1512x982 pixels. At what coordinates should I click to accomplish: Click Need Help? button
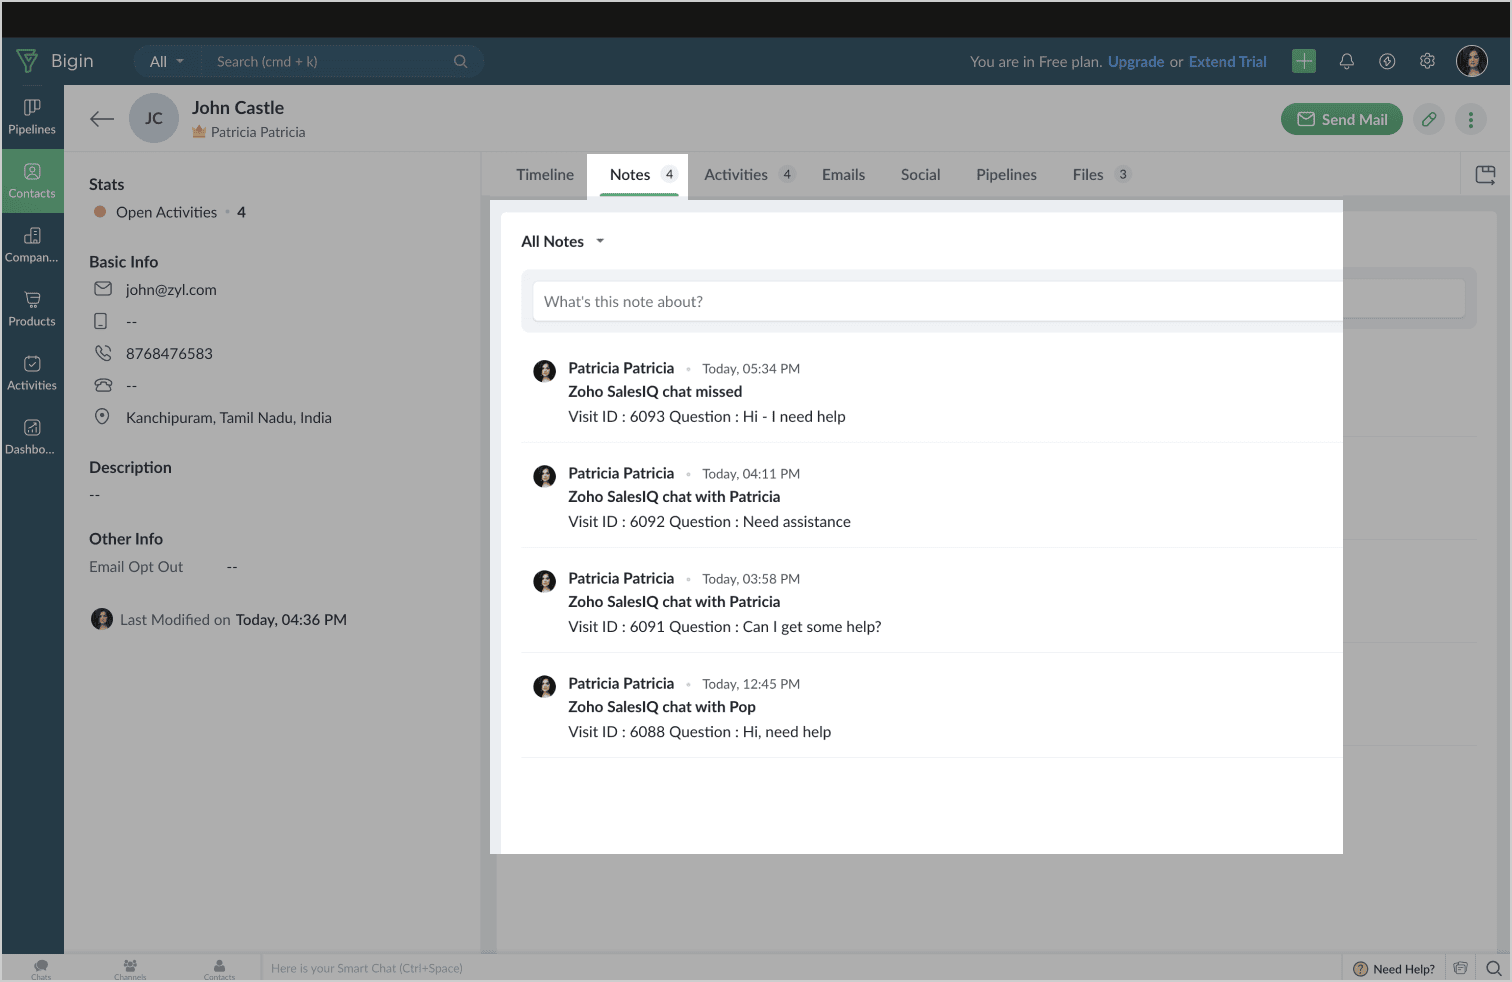click(1394, 968)
